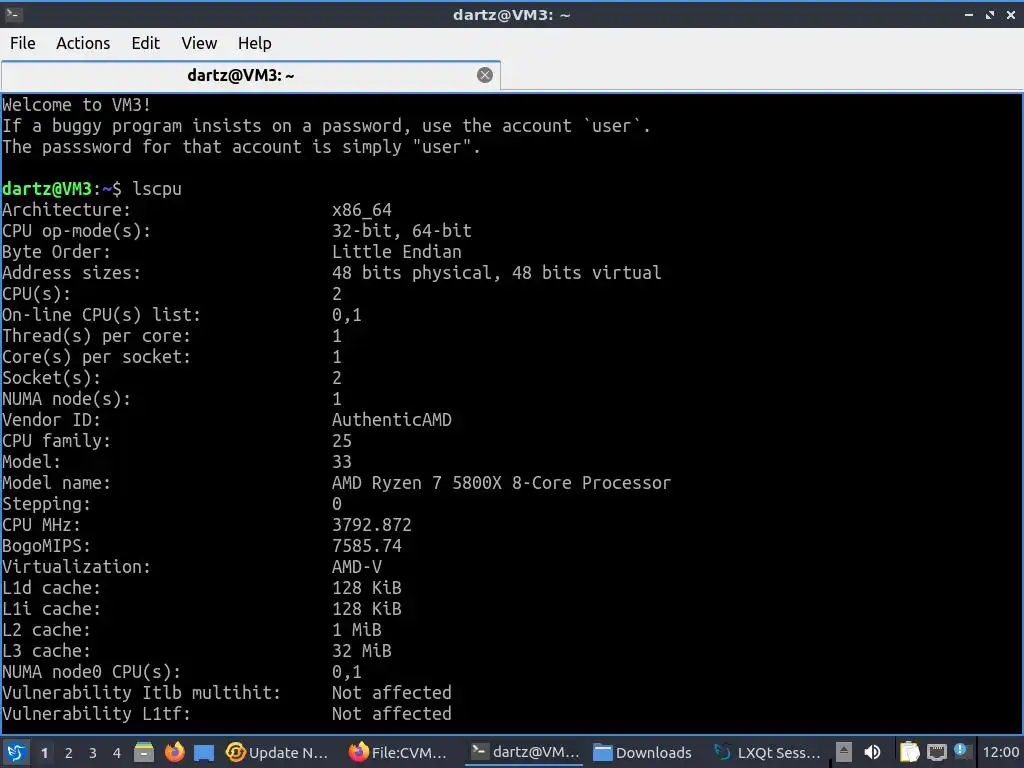The image size is (1024, 768).
Task: Open the File menu
Action: point(23,43)
